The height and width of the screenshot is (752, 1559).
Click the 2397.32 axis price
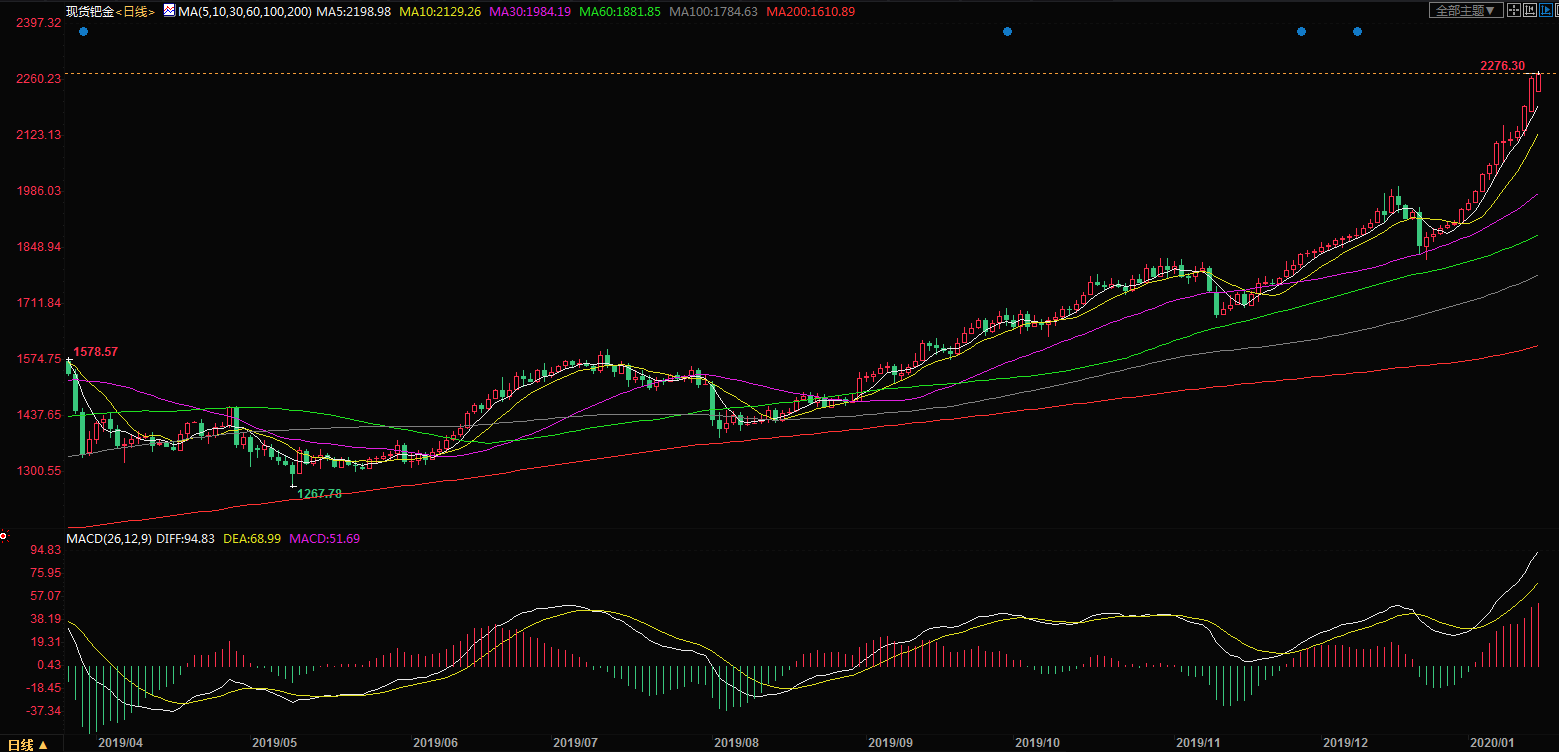pyautogui.click(x=40, y=23)
